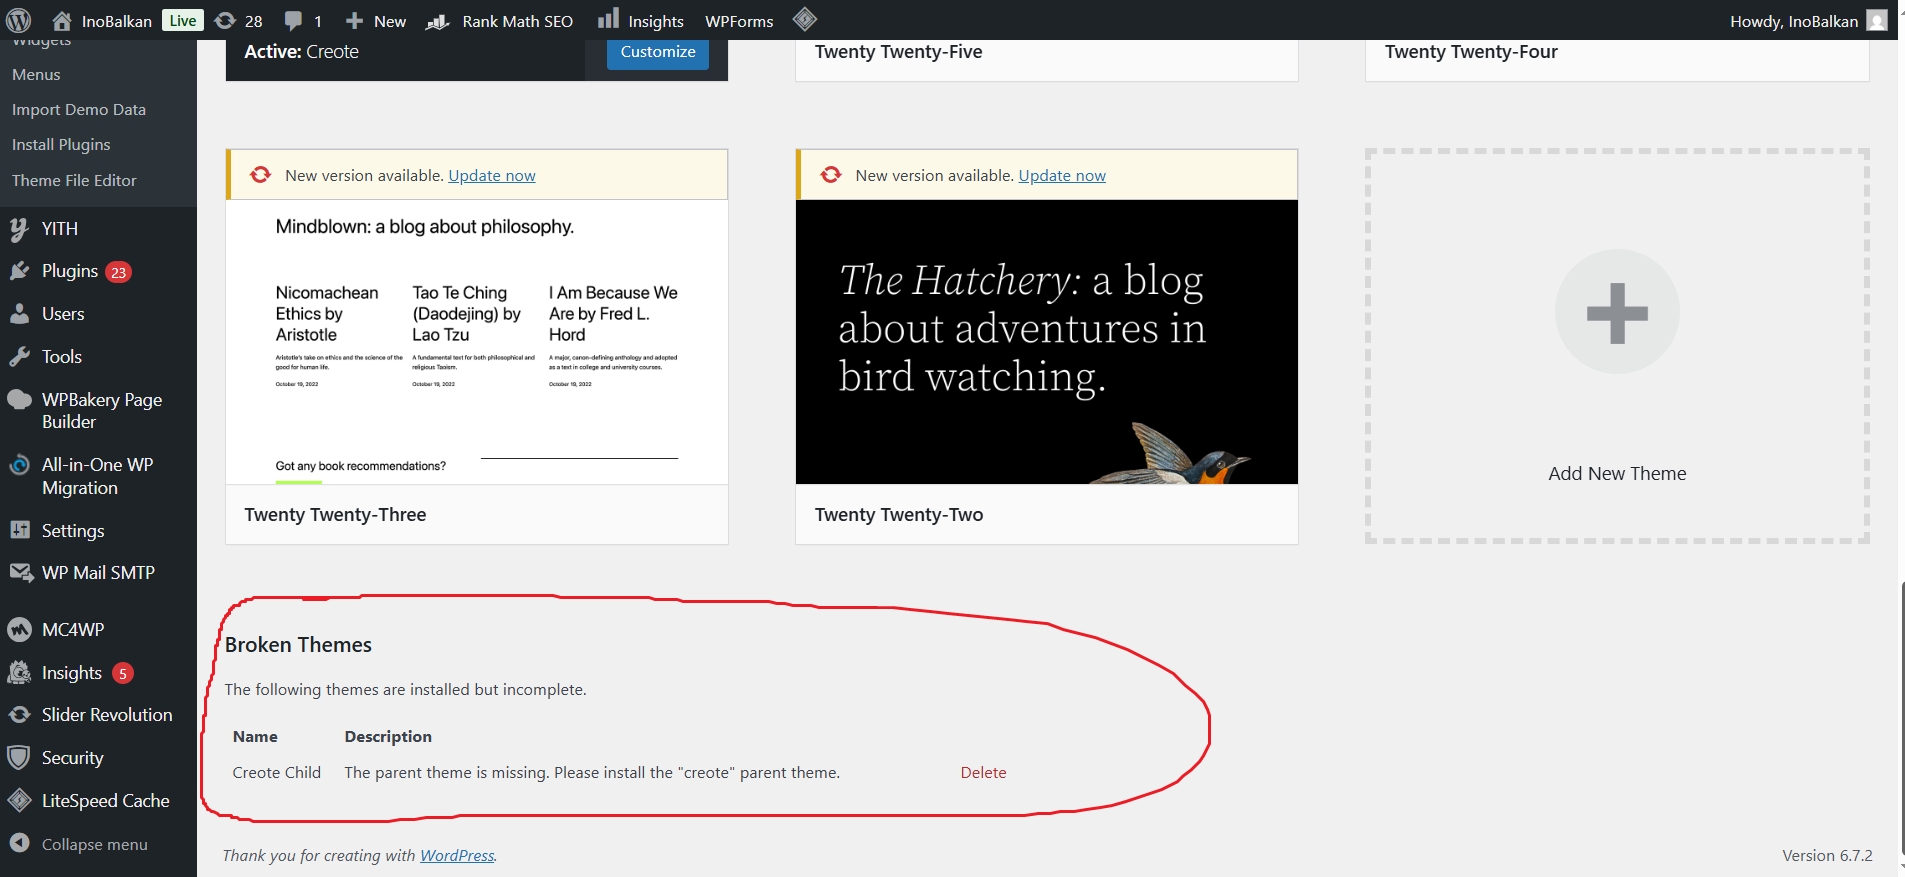Click the Insights bar chart icon in admin bar
The image size is (1905, 877).
(608, 19)
